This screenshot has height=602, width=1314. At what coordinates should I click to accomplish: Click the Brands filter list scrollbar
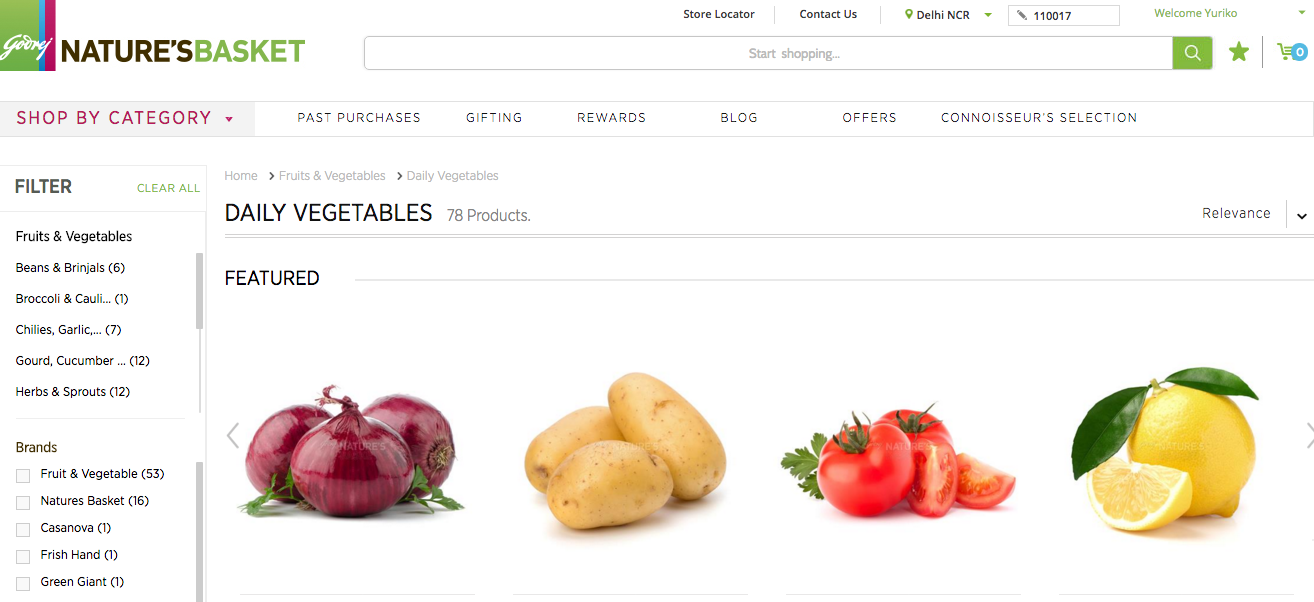(200, 532)
